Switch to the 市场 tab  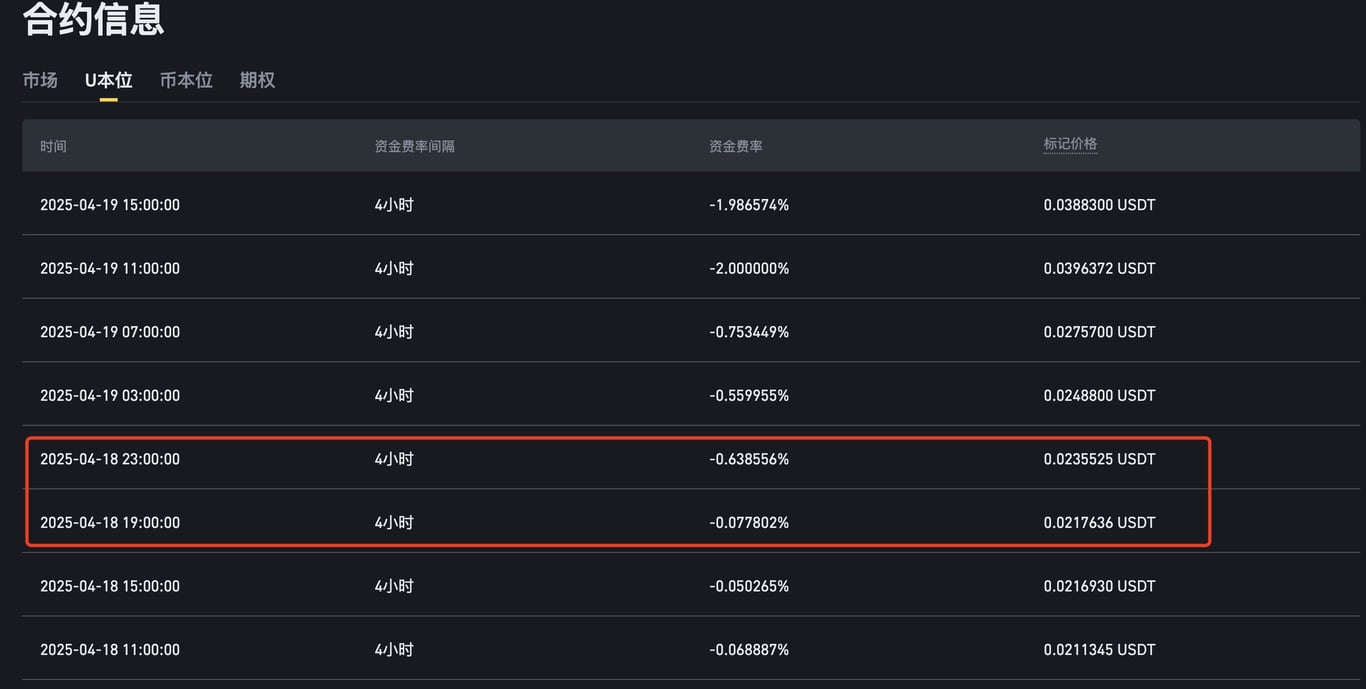40,80
